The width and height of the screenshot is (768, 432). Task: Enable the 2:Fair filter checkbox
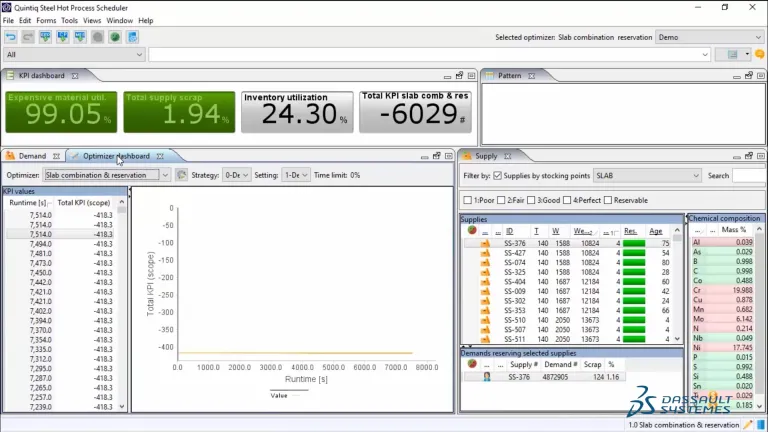click(501, 200)
